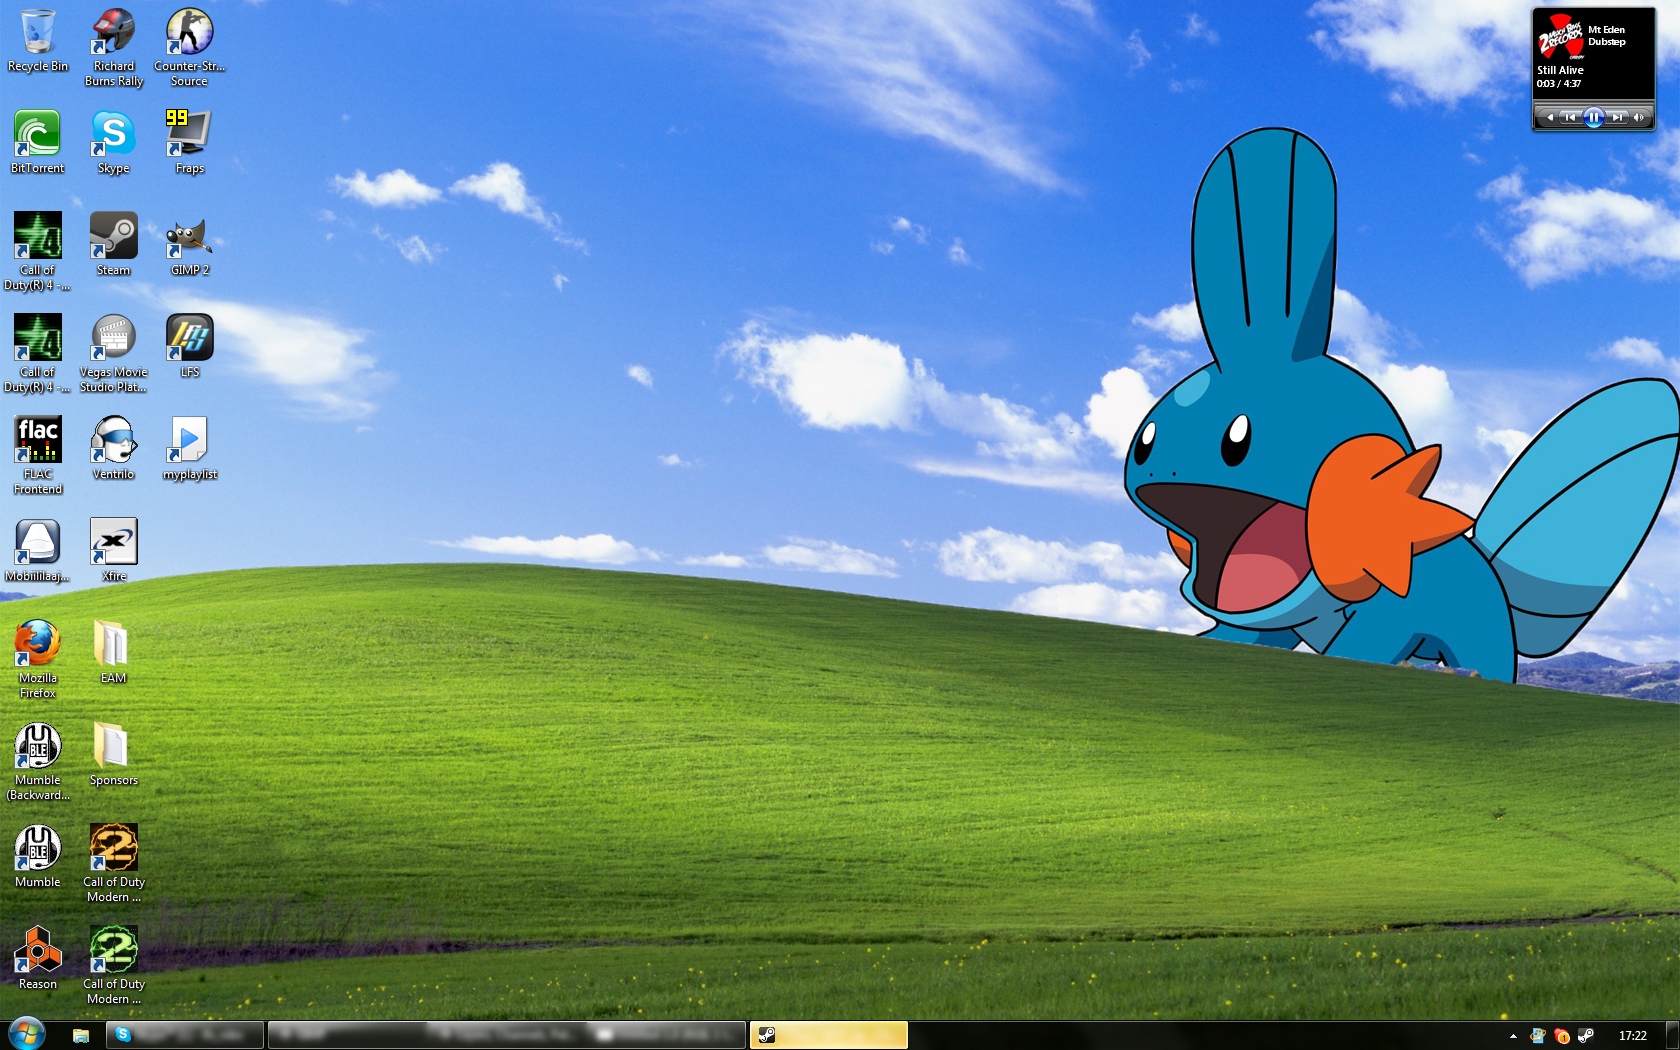Select Vegas Movie Studio Platinum shortcut

click(114, 353)
